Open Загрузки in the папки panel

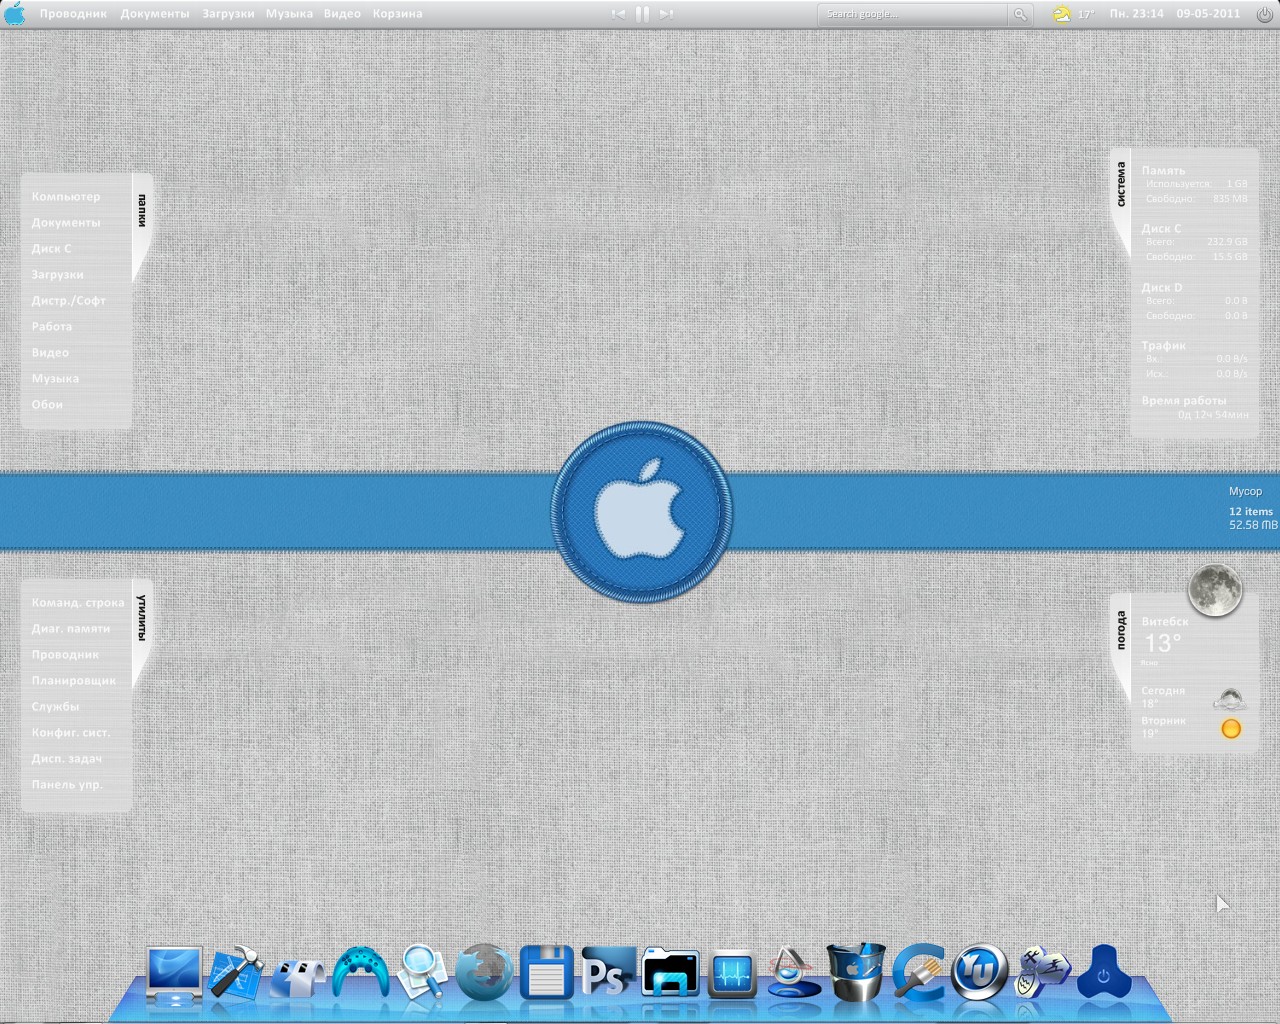(x=57, y=275)
